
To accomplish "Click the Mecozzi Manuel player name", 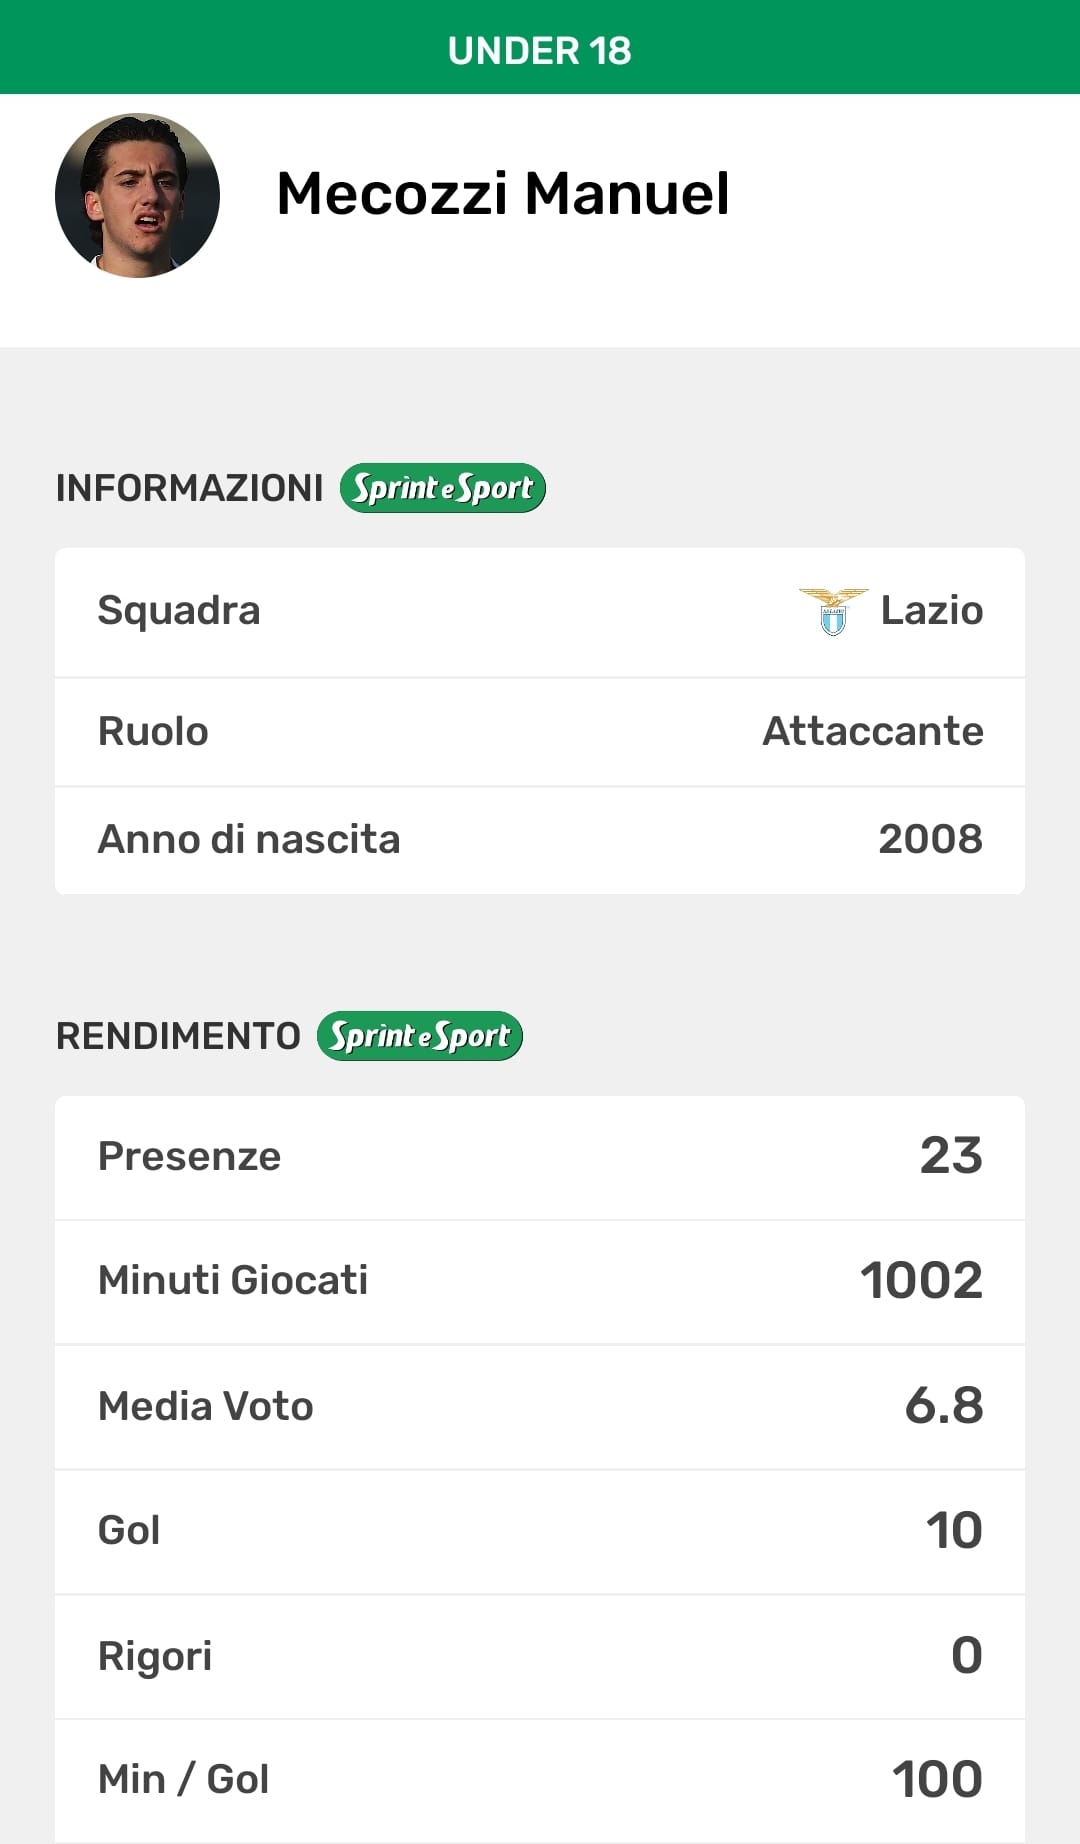I will point(502,193).
